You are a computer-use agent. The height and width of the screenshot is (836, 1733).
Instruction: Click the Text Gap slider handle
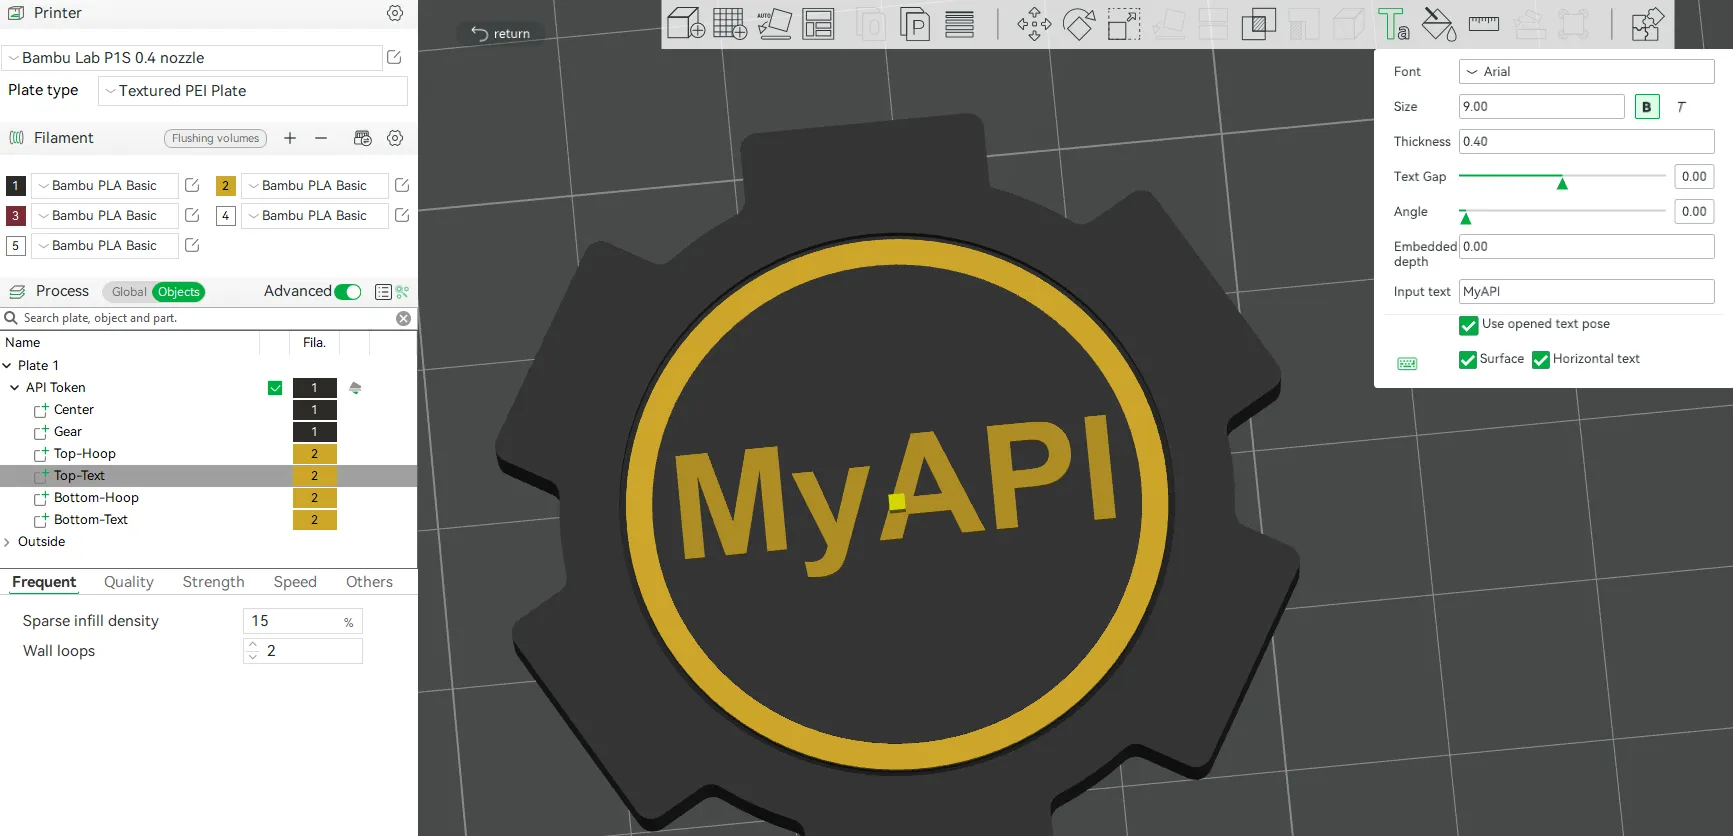[x=1561, y=182]
